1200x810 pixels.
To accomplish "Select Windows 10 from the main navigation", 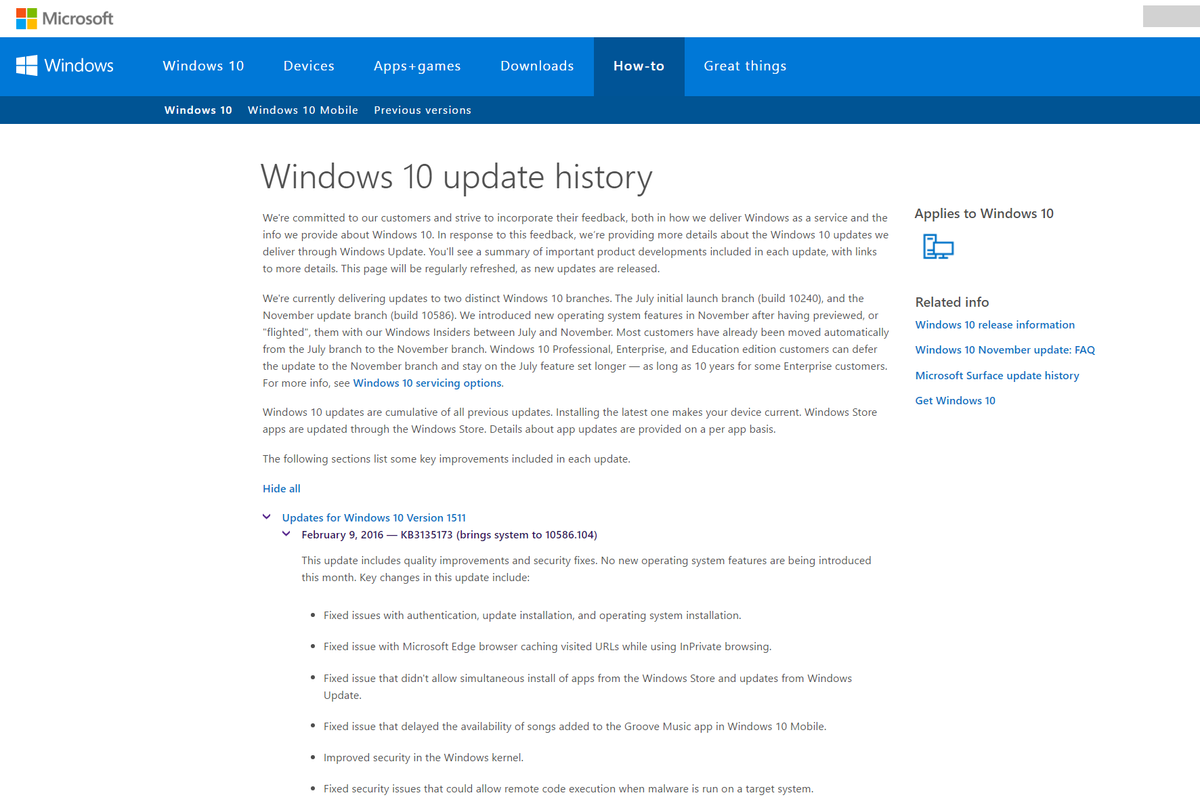I will (x=203, y=66).
